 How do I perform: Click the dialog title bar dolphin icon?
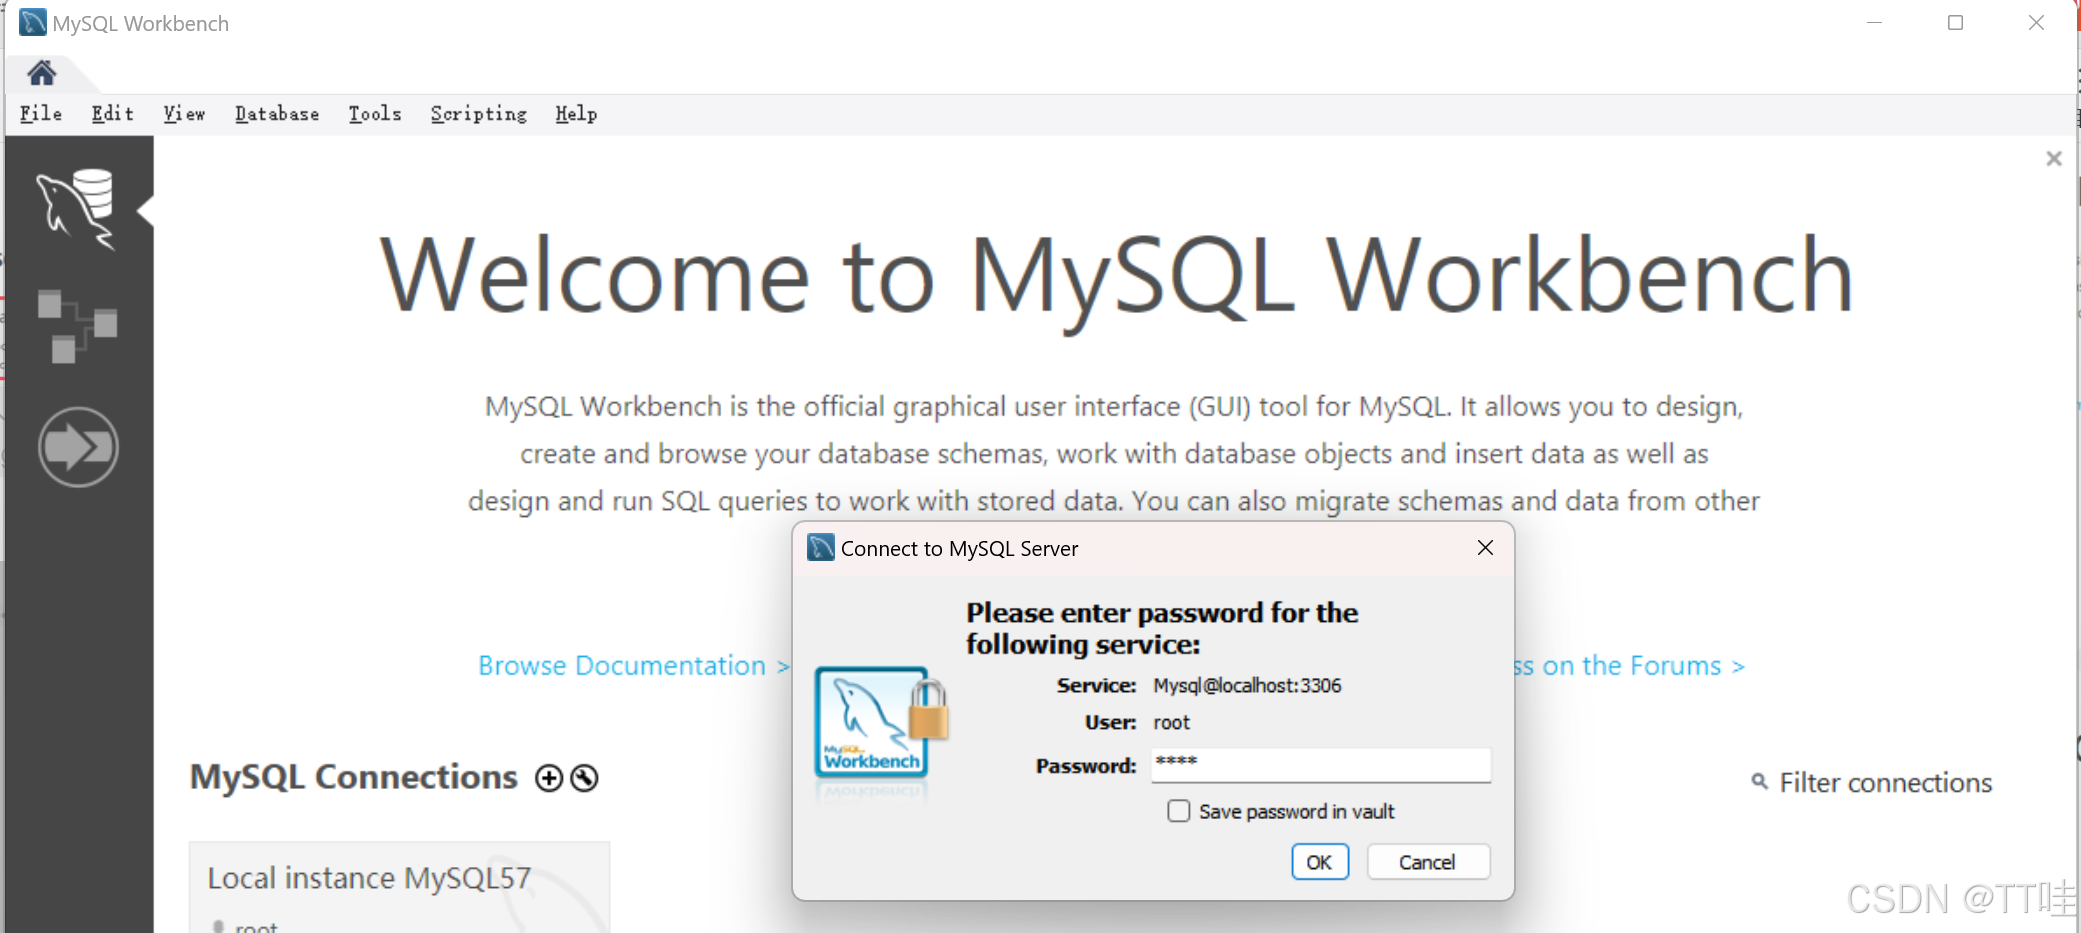click(821, 548)
